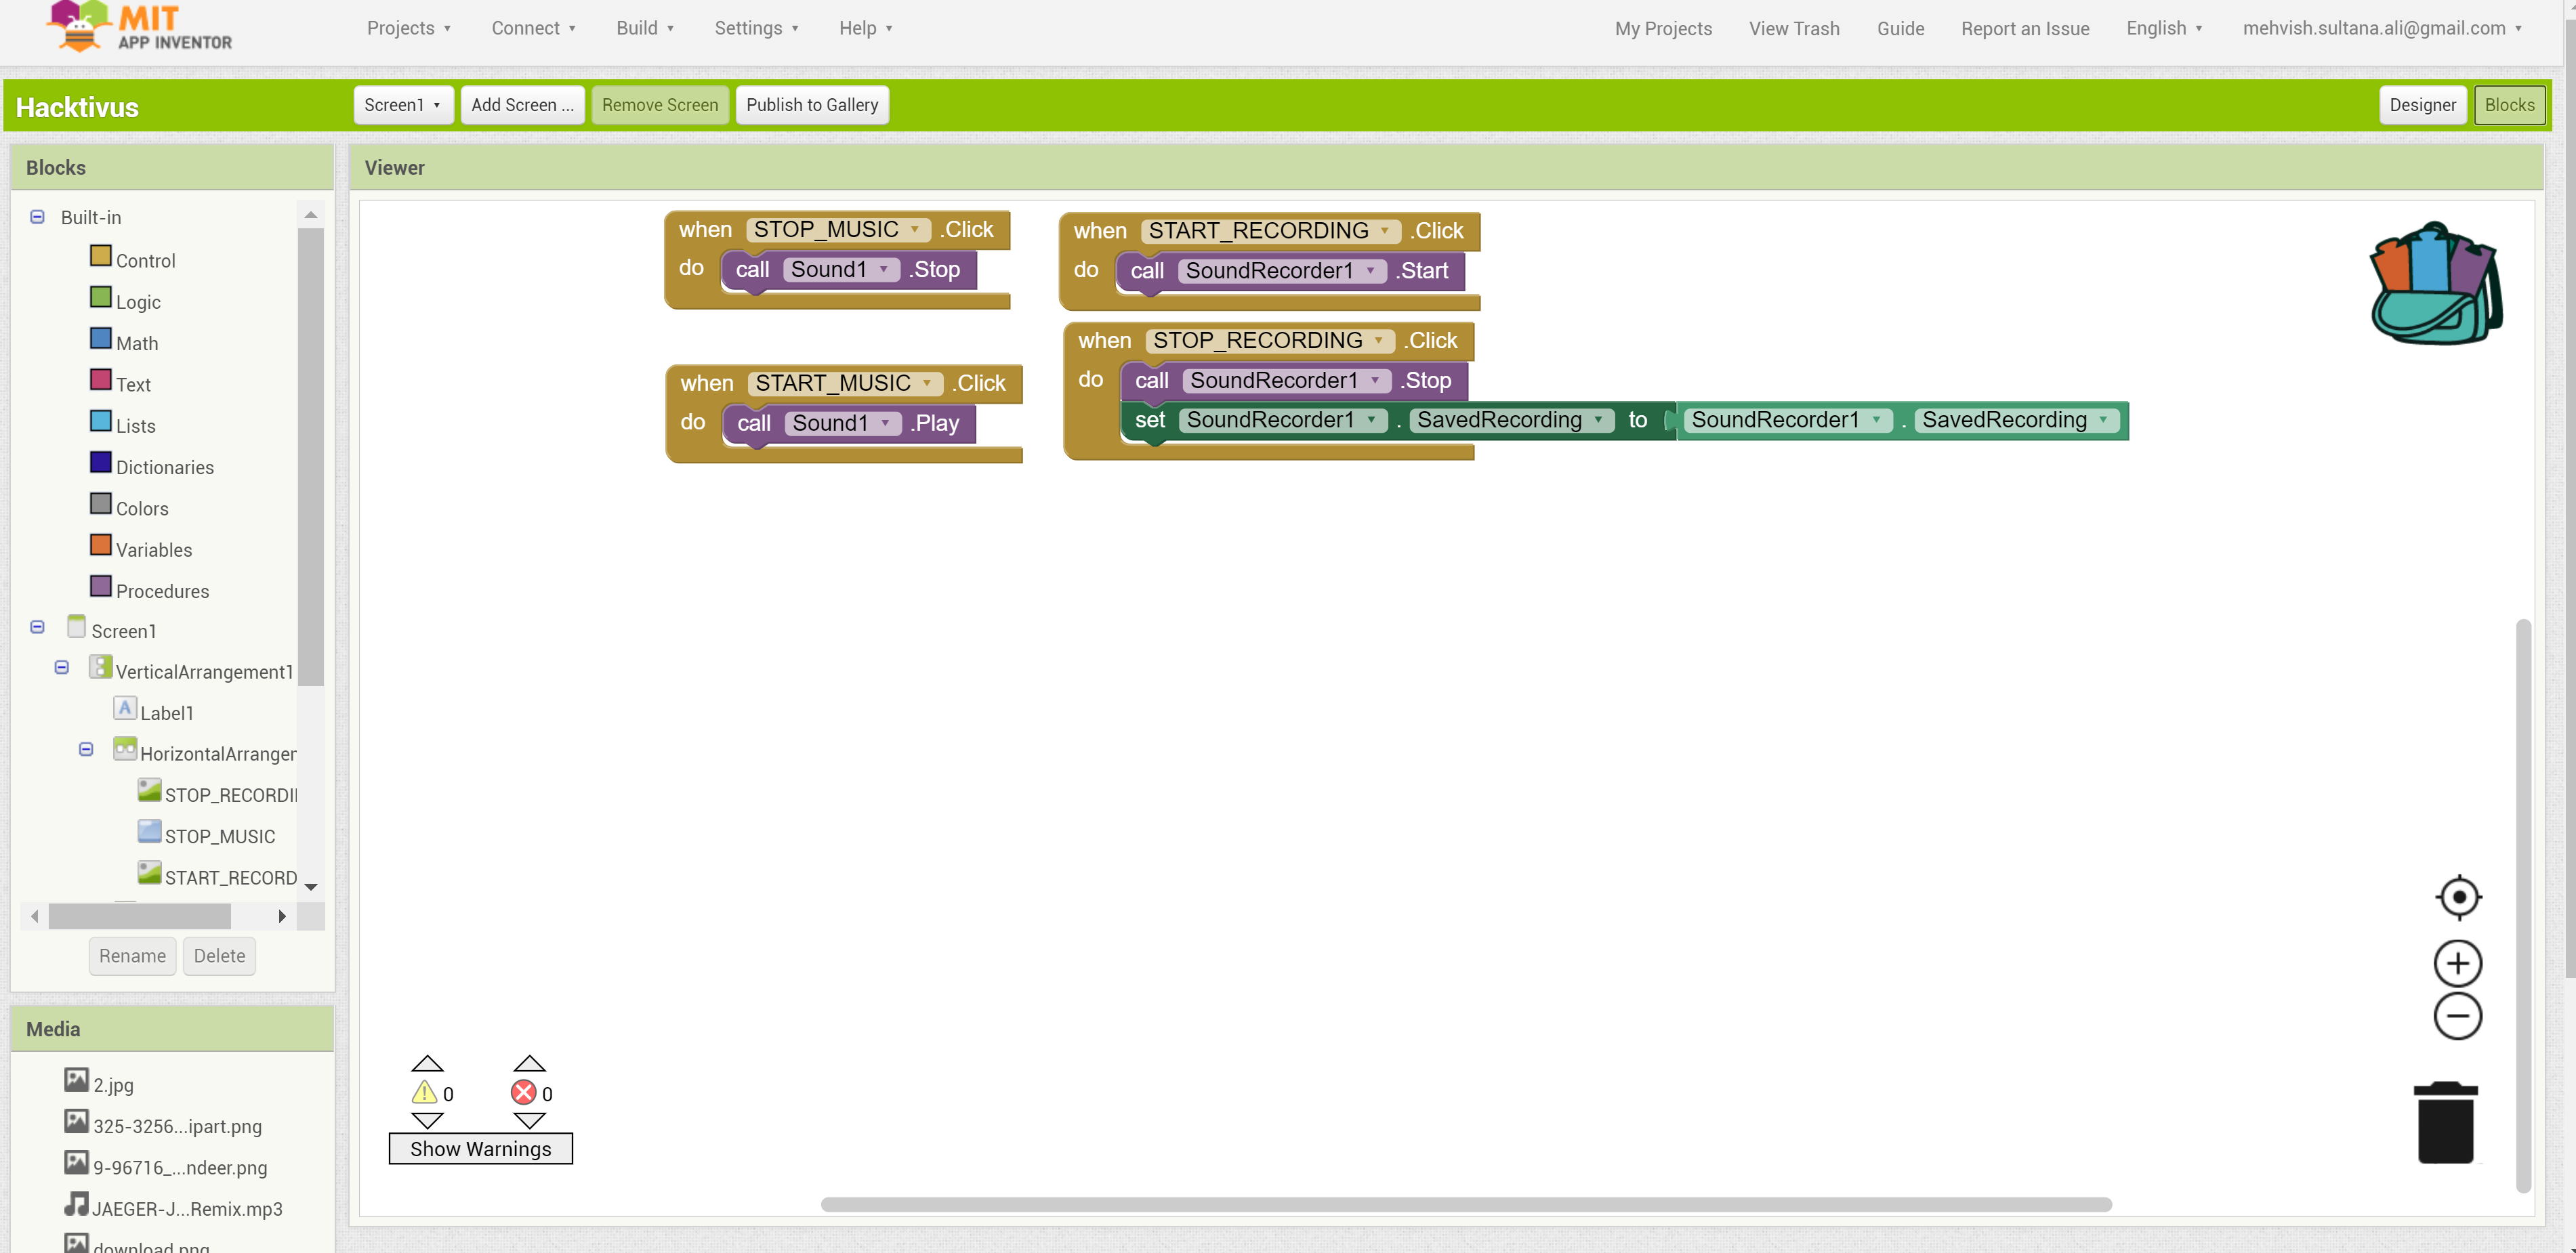
Task: Open the Screen1 screen selector dropdown
Action: click(x=403, y=105)
